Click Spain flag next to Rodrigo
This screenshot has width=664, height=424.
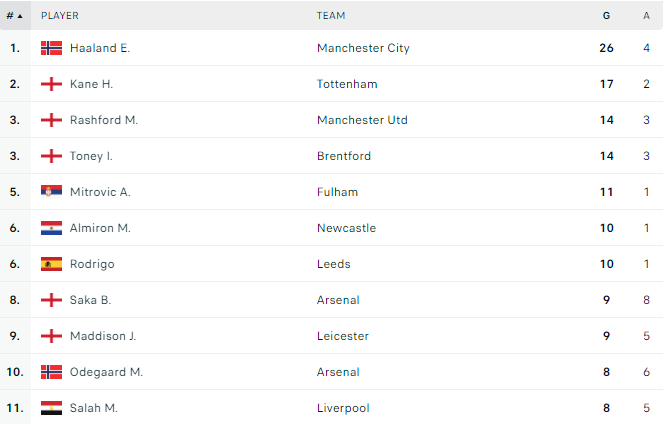(51, 264)
